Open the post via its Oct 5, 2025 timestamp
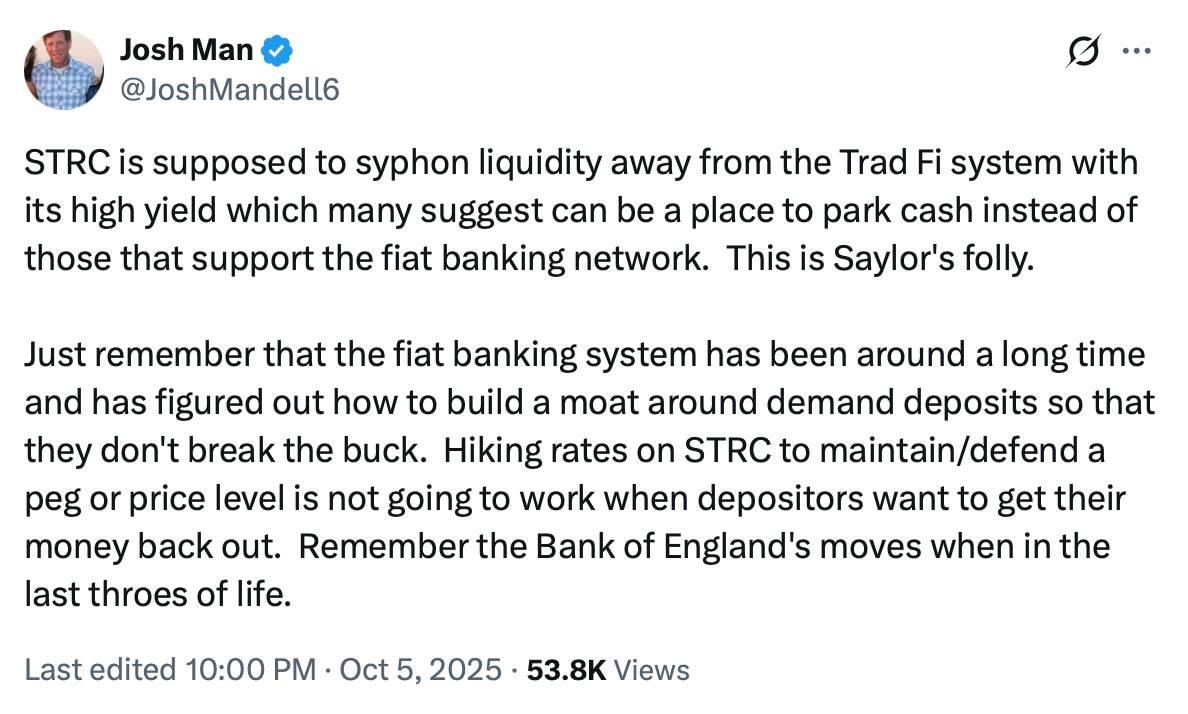 coord(422,670)
